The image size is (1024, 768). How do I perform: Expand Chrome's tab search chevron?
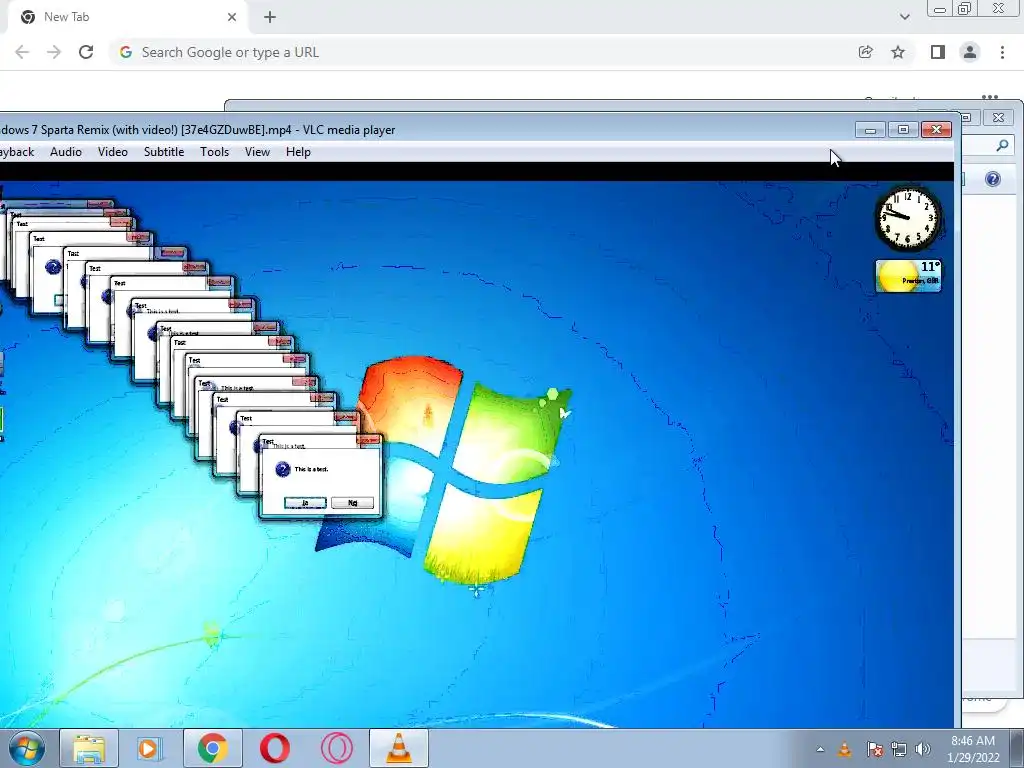[x=904, y=17]
